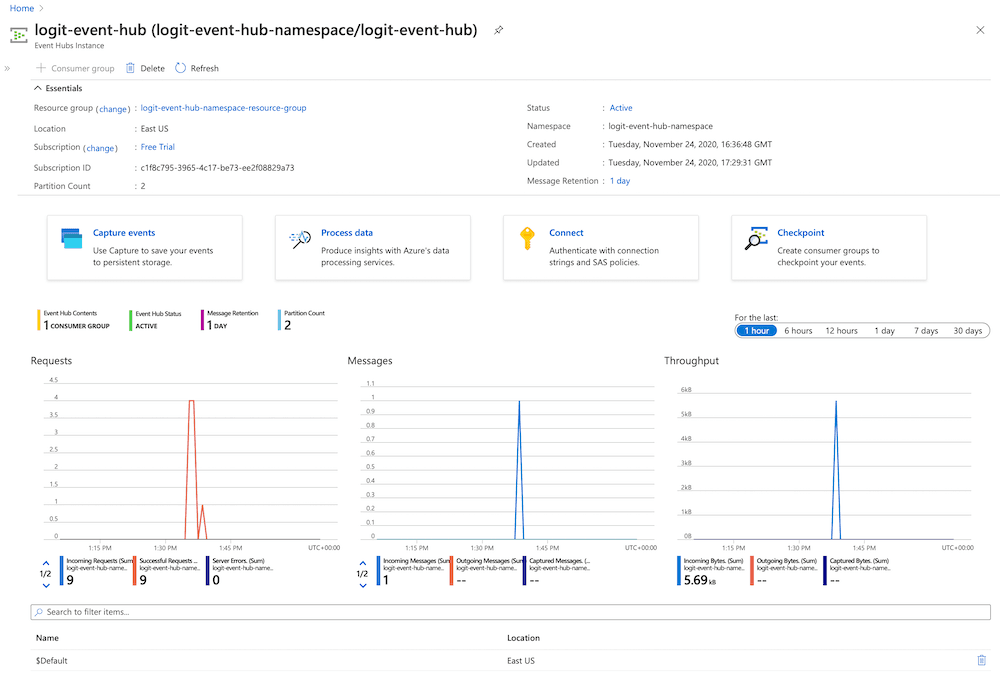
Task: Open the Capture events feature
Action: [x=122, y=232]
